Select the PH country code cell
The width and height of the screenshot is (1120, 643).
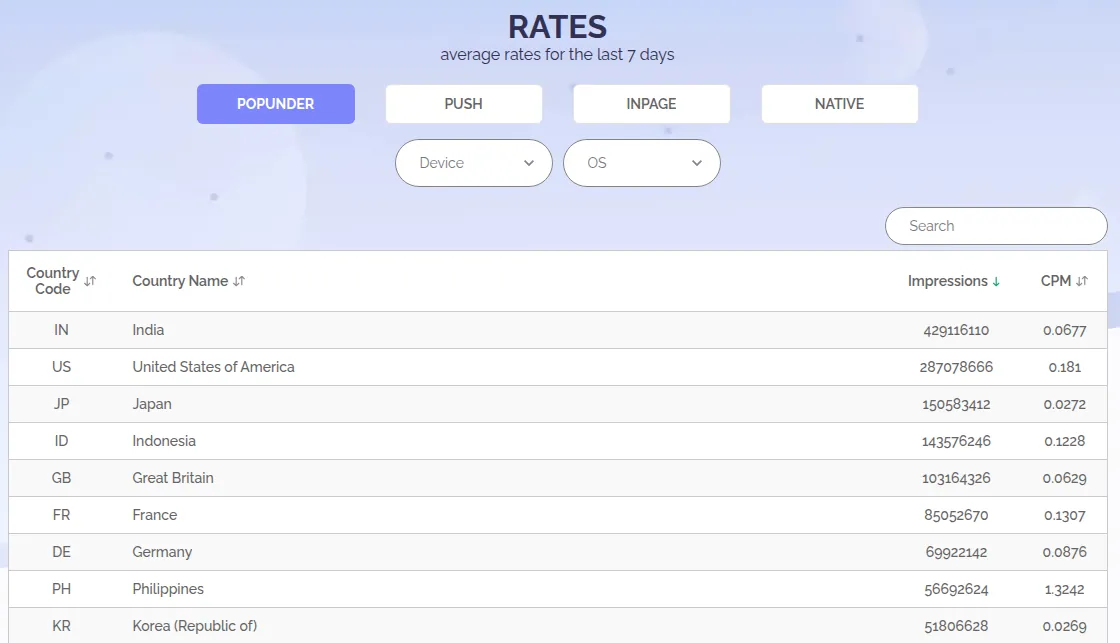coord(61,589)
